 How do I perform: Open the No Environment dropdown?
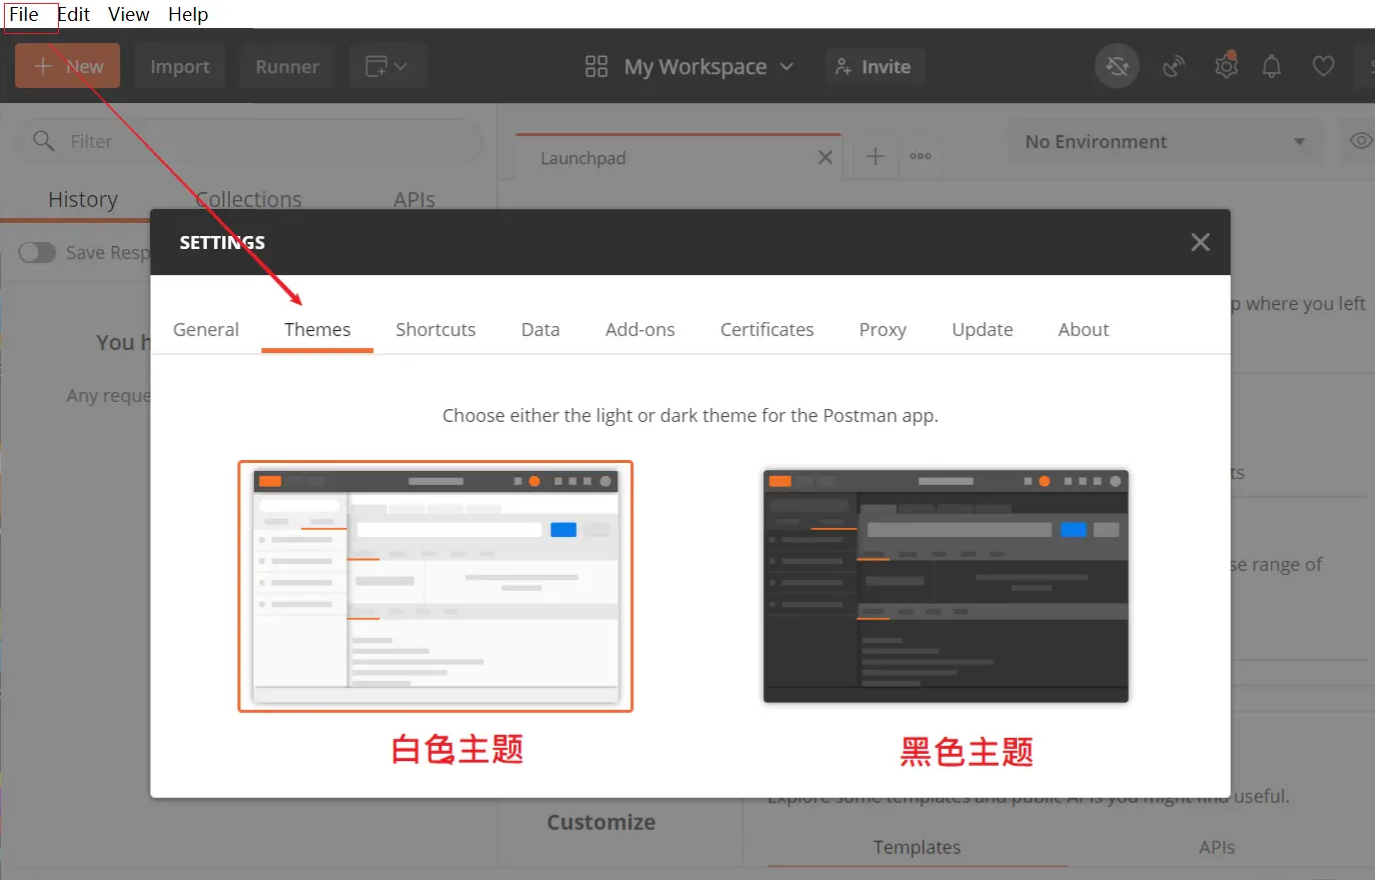1165,141
